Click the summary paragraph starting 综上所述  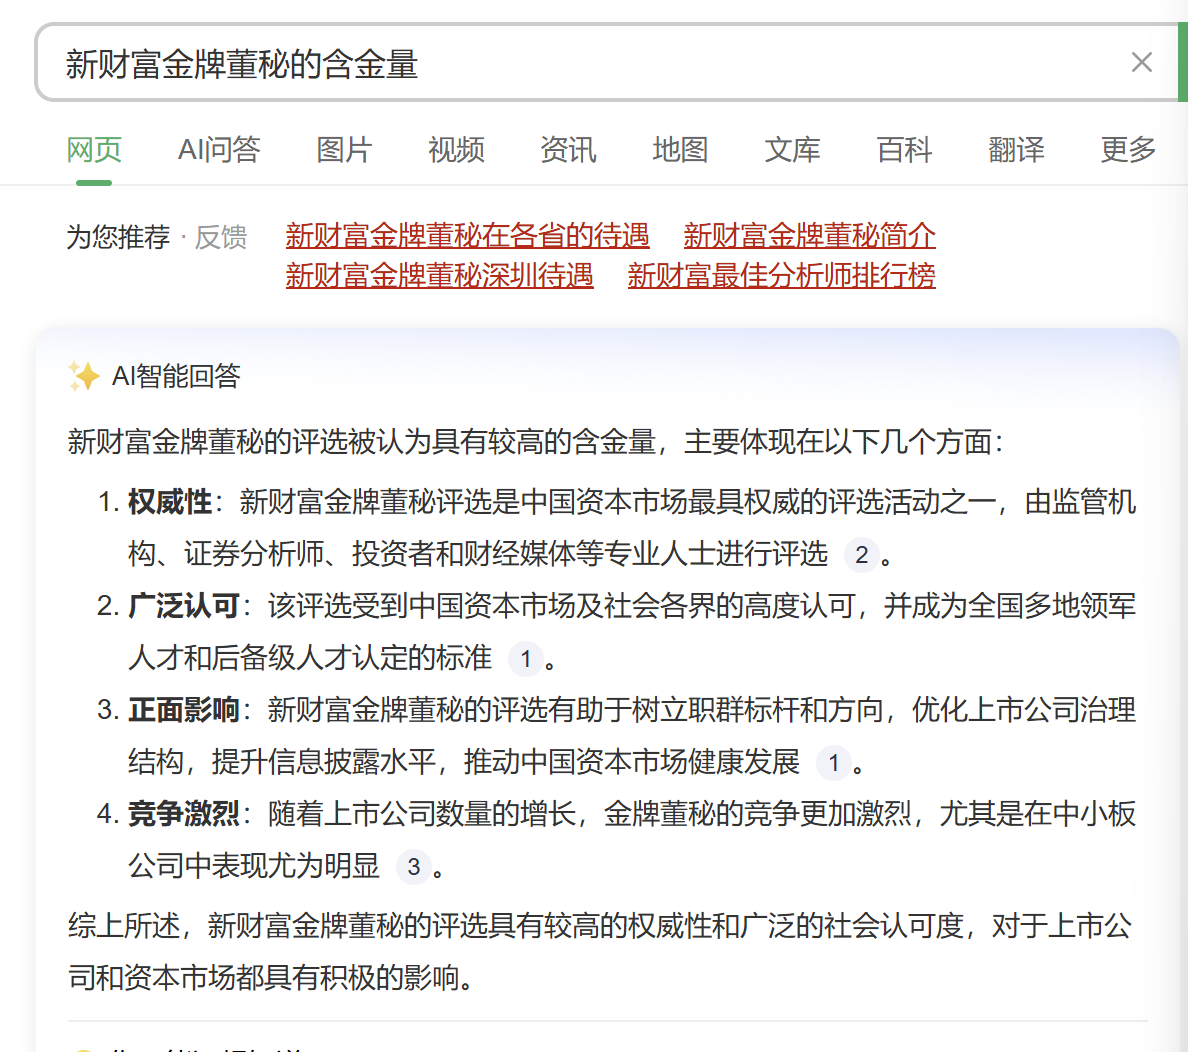point(600,952)
